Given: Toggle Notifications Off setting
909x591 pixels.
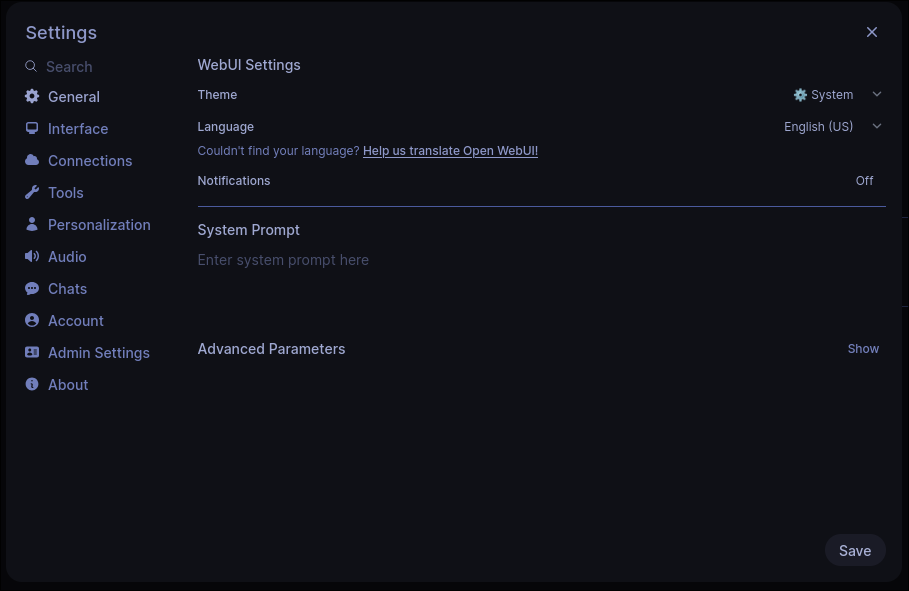Looking at the screenshot, I should (x=864, y=181).
